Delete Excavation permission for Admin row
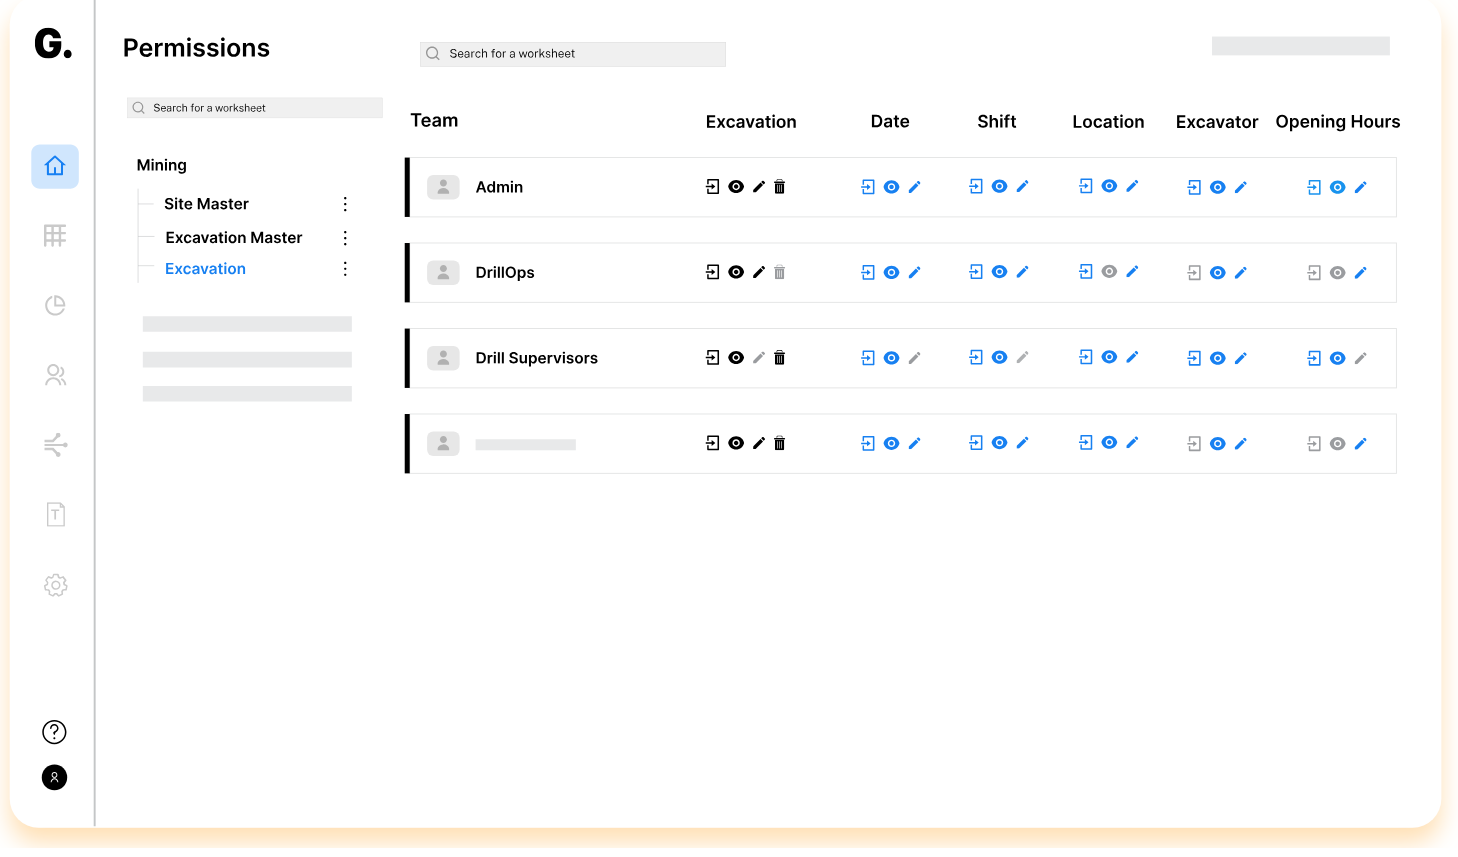This screenshot has height=857, width=1458. (780, 187)
